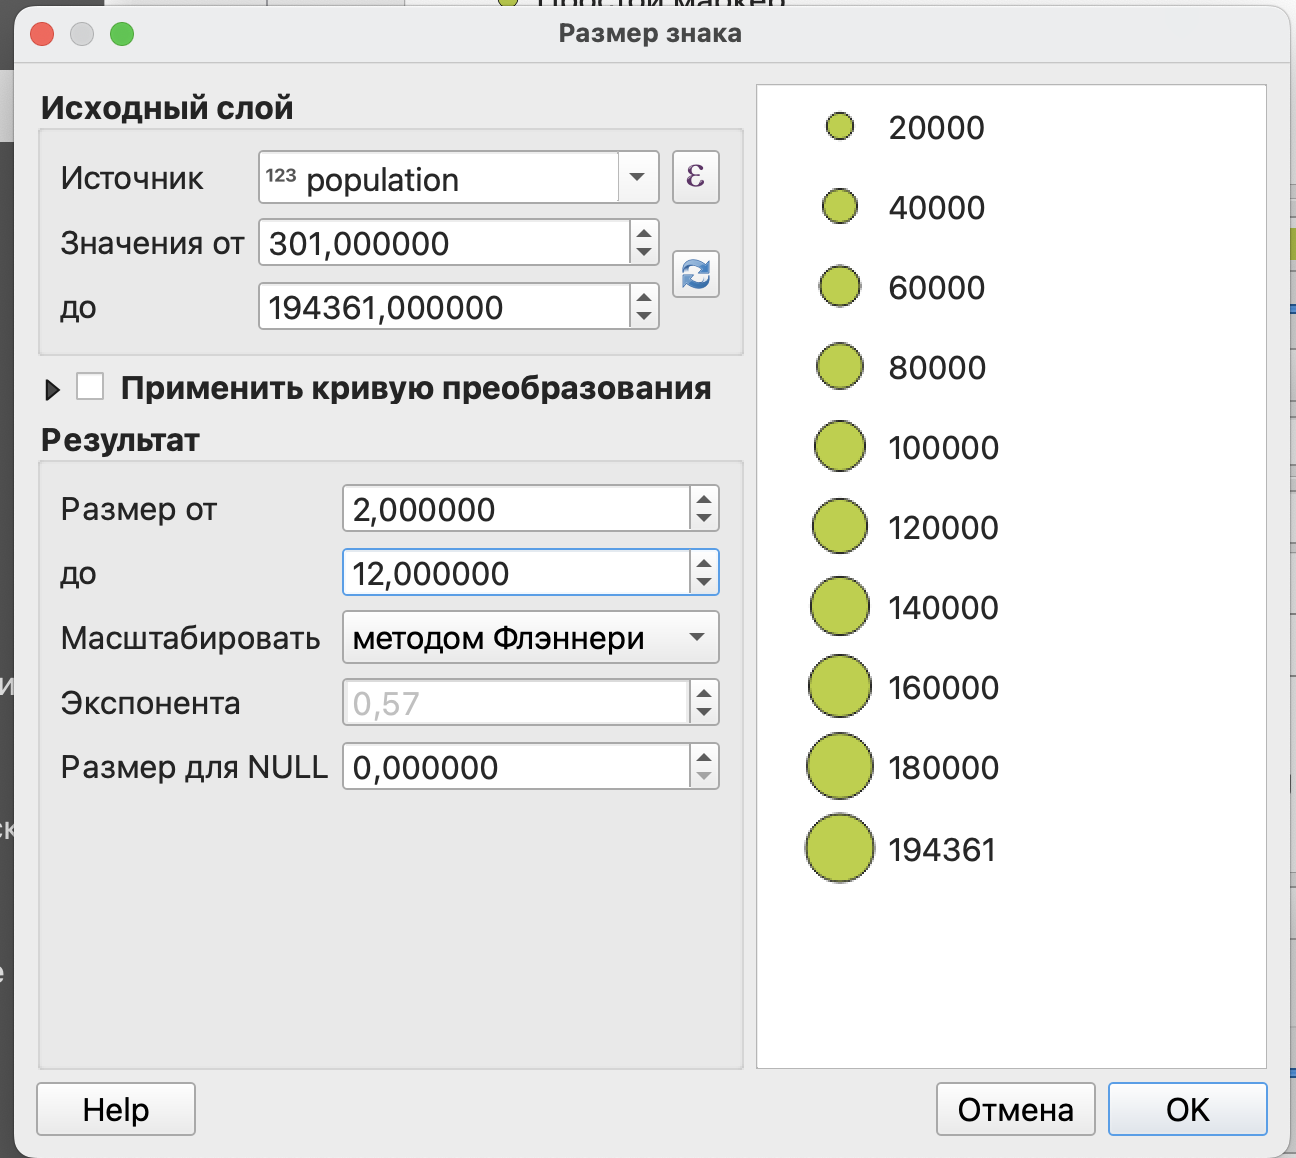Decrease the 'Размер от' value with down arrow
1296x1158 pixels.
704,518
